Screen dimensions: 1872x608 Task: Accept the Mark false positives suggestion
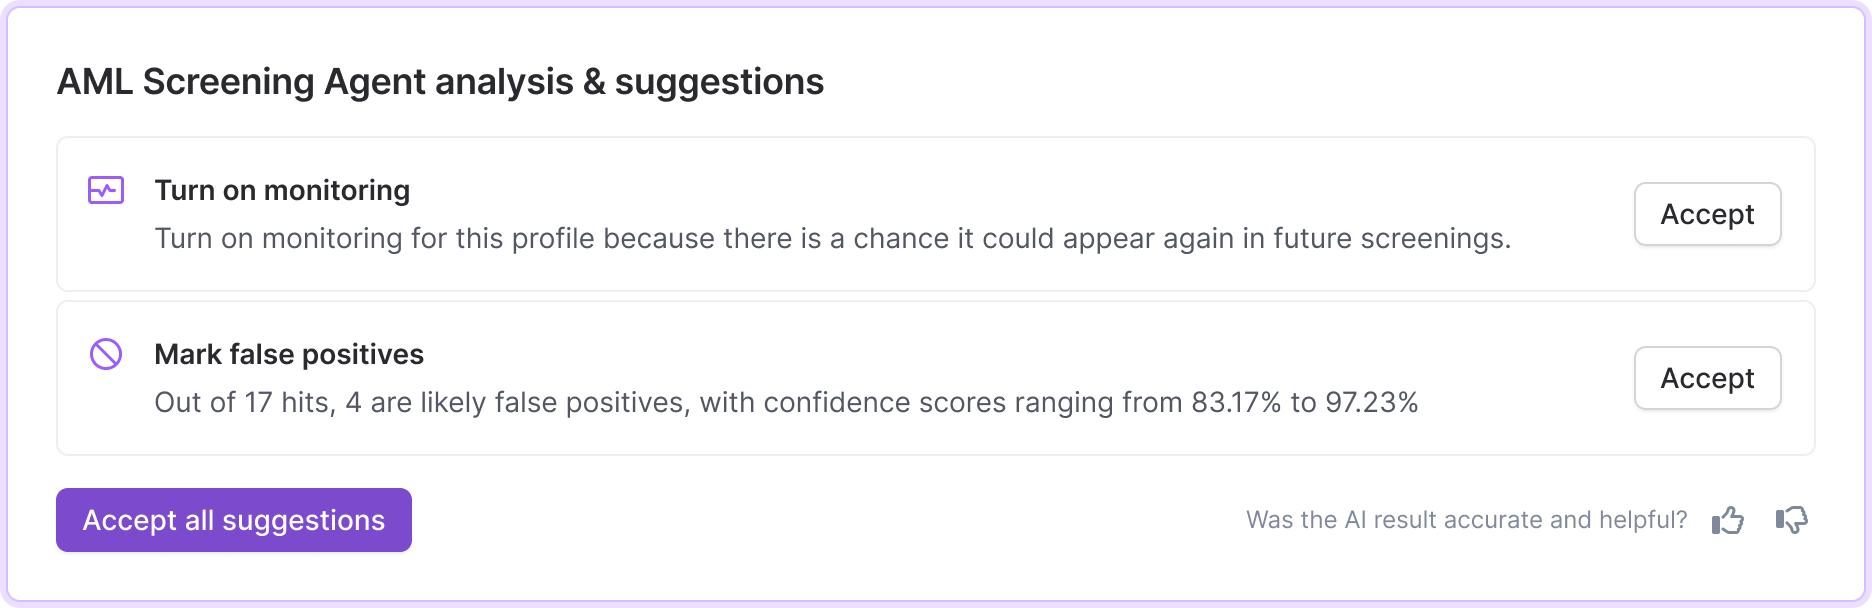1707,378
